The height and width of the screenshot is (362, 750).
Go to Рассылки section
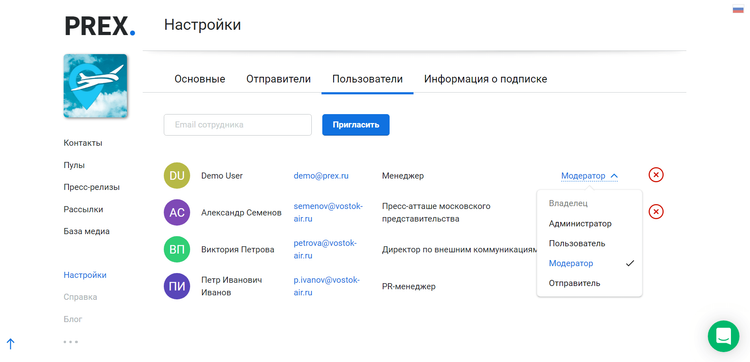tap(83, 209)
